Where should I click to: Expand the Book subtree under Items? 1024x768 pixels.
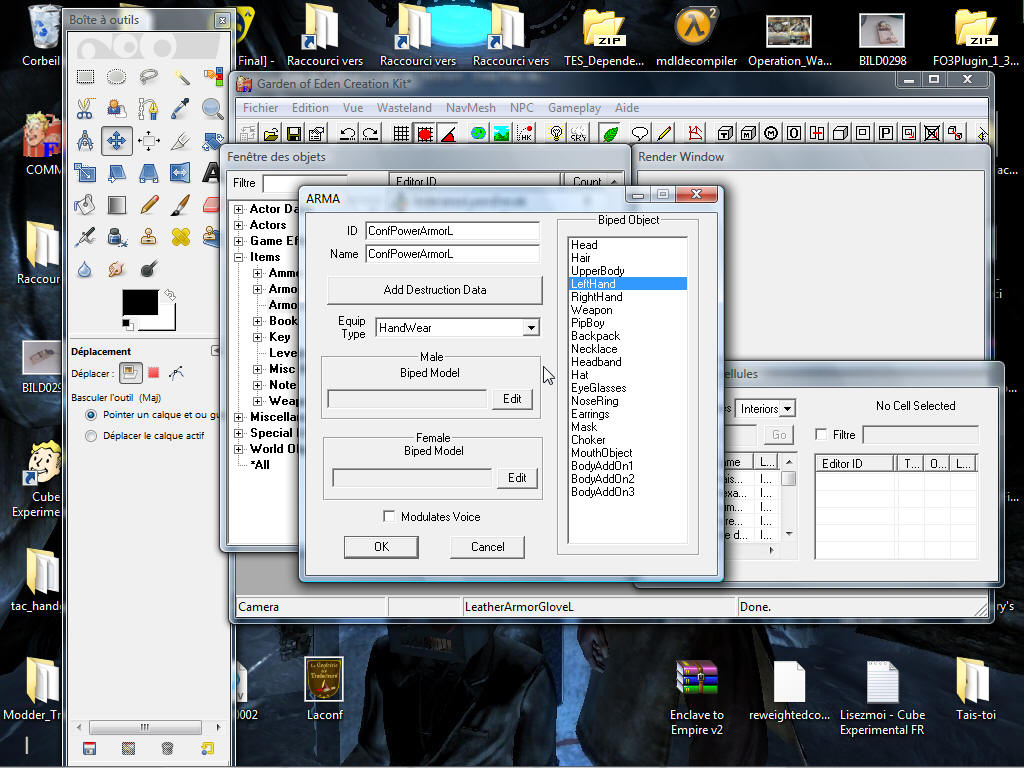(258, 321)
